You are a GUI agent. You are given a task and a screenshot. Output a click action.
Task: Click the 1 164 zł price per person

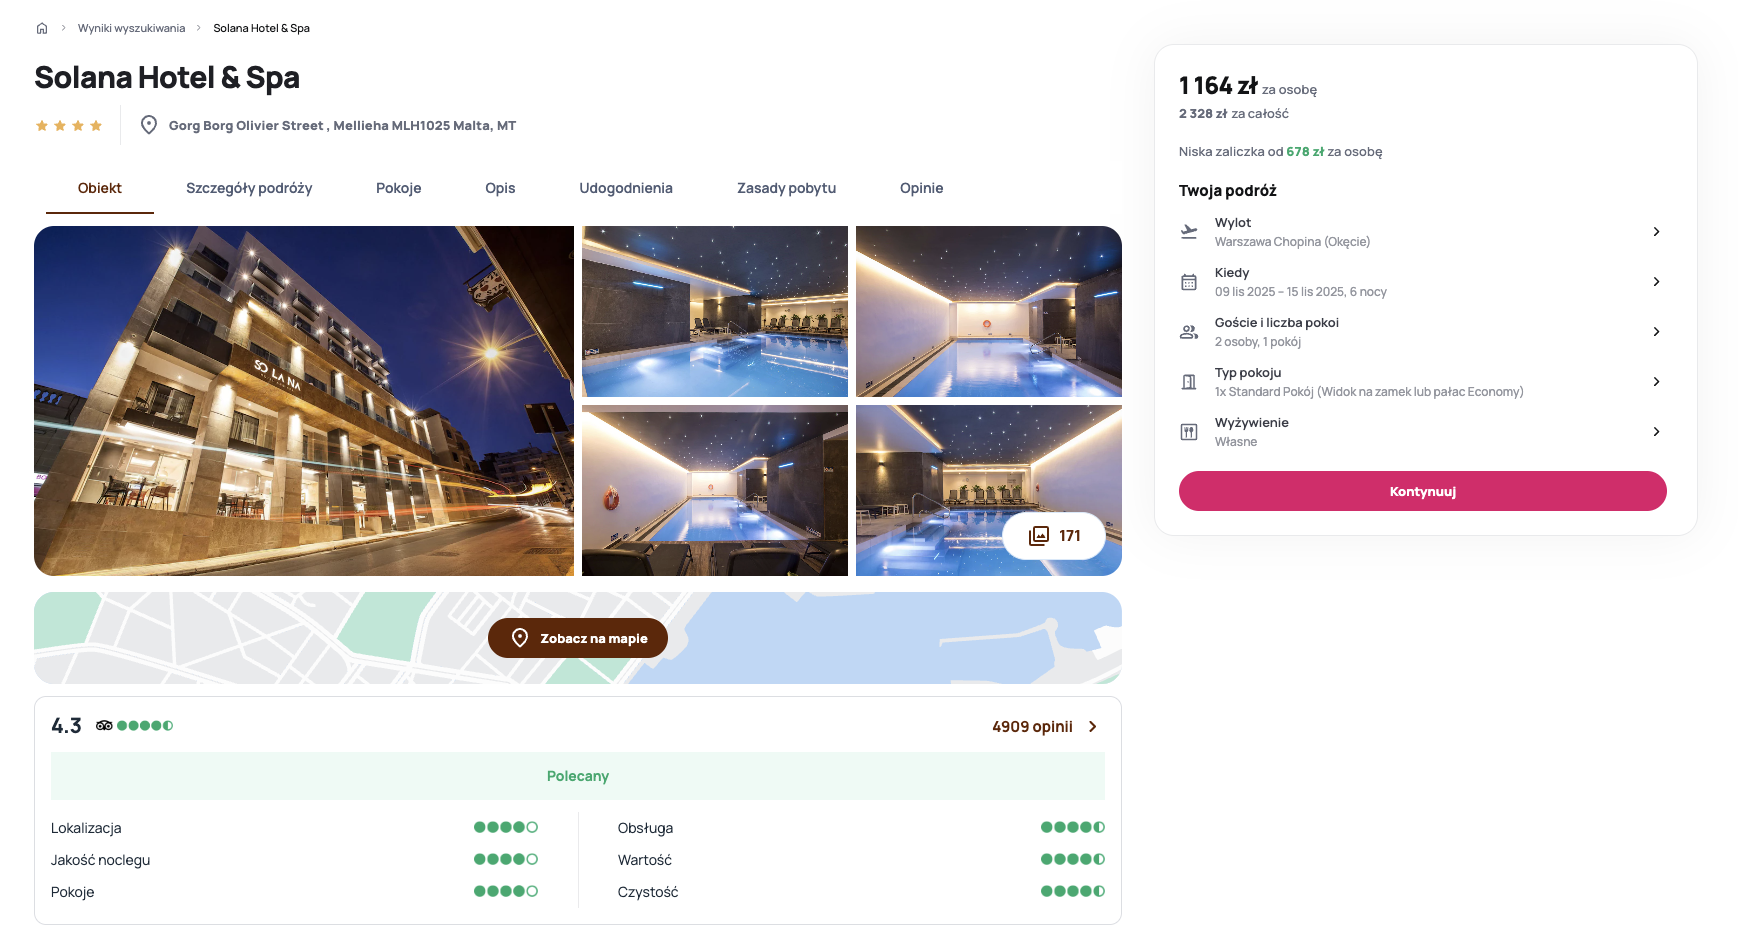coord(1218,86)
